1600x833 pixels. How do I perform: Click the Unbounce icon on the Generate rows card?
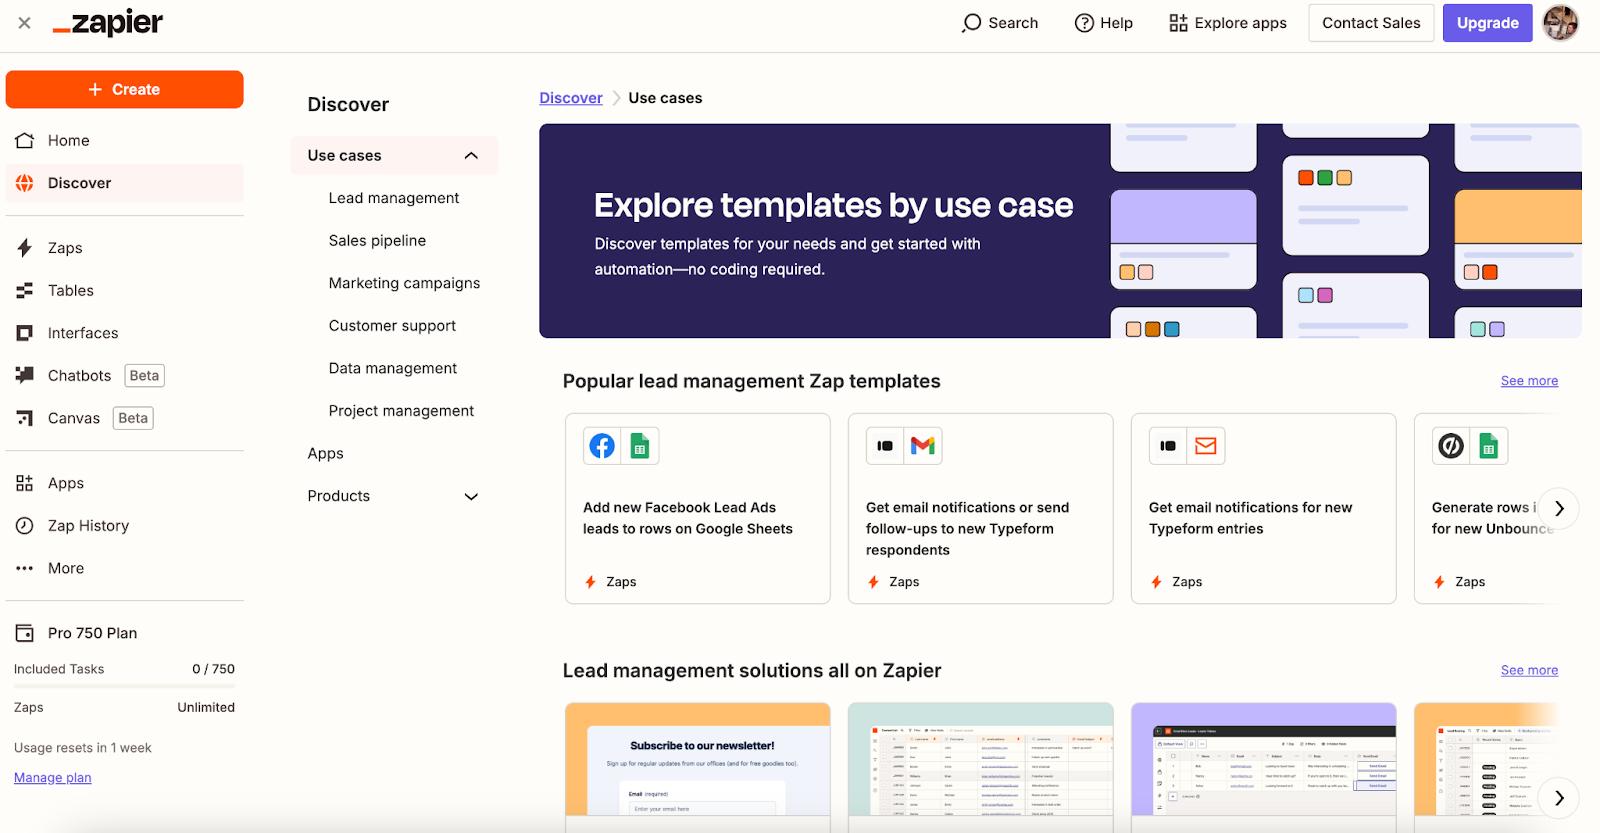[1451, 446]
